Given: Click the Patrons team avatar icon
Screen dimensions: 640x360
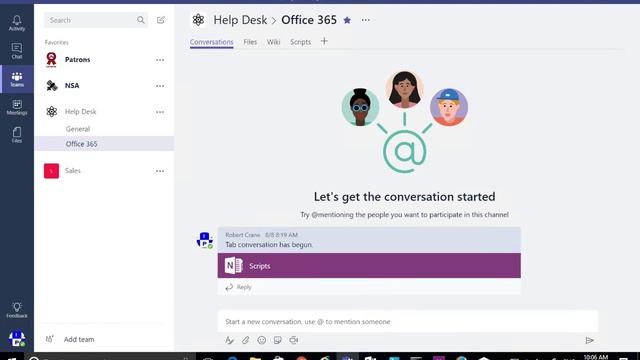Looking at the screenshot, I should (x=51, y=60).
